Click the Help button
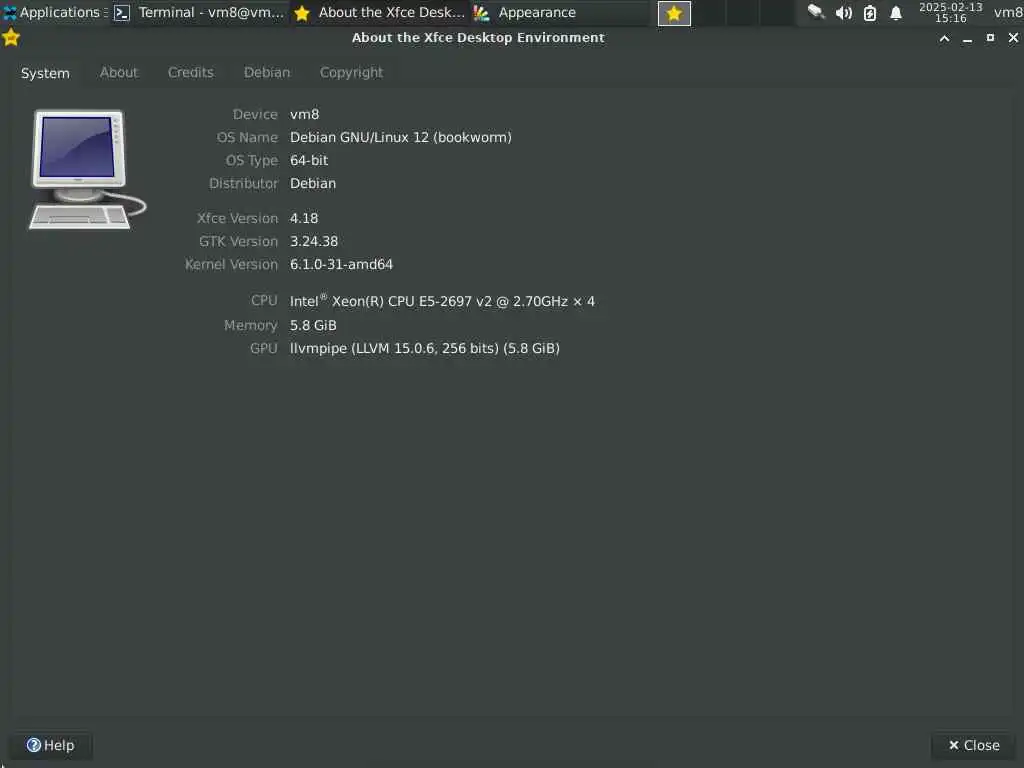The width and height of the screenshot is (1024, 768). coord(50,745)
